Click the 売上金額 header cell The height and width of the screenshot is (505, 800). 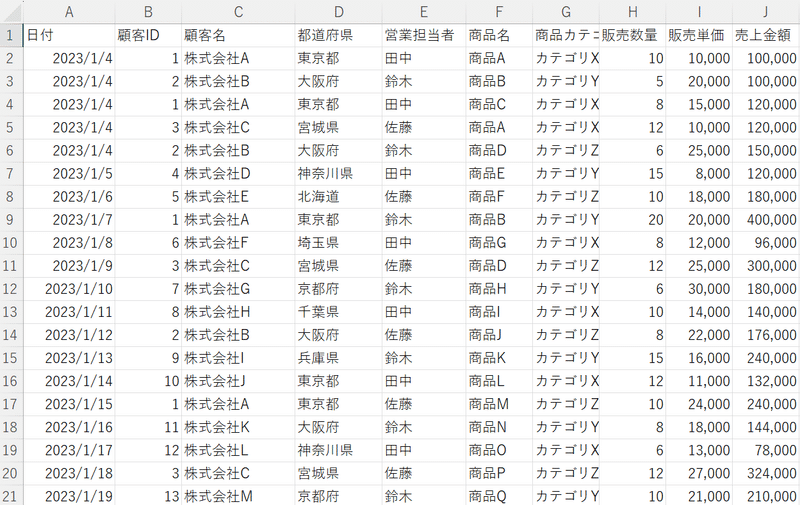[x=765, y=35]
